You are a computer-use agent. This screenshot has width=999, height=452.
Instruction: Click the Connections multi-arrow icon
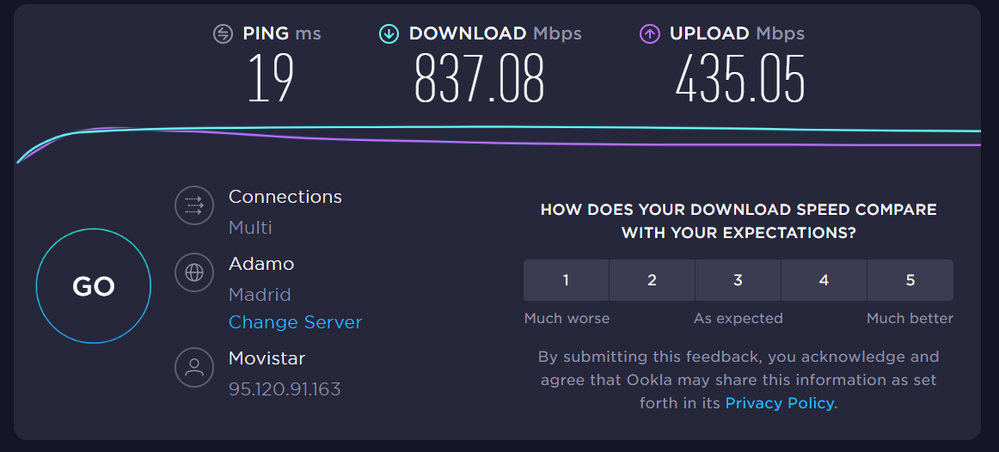194,206
